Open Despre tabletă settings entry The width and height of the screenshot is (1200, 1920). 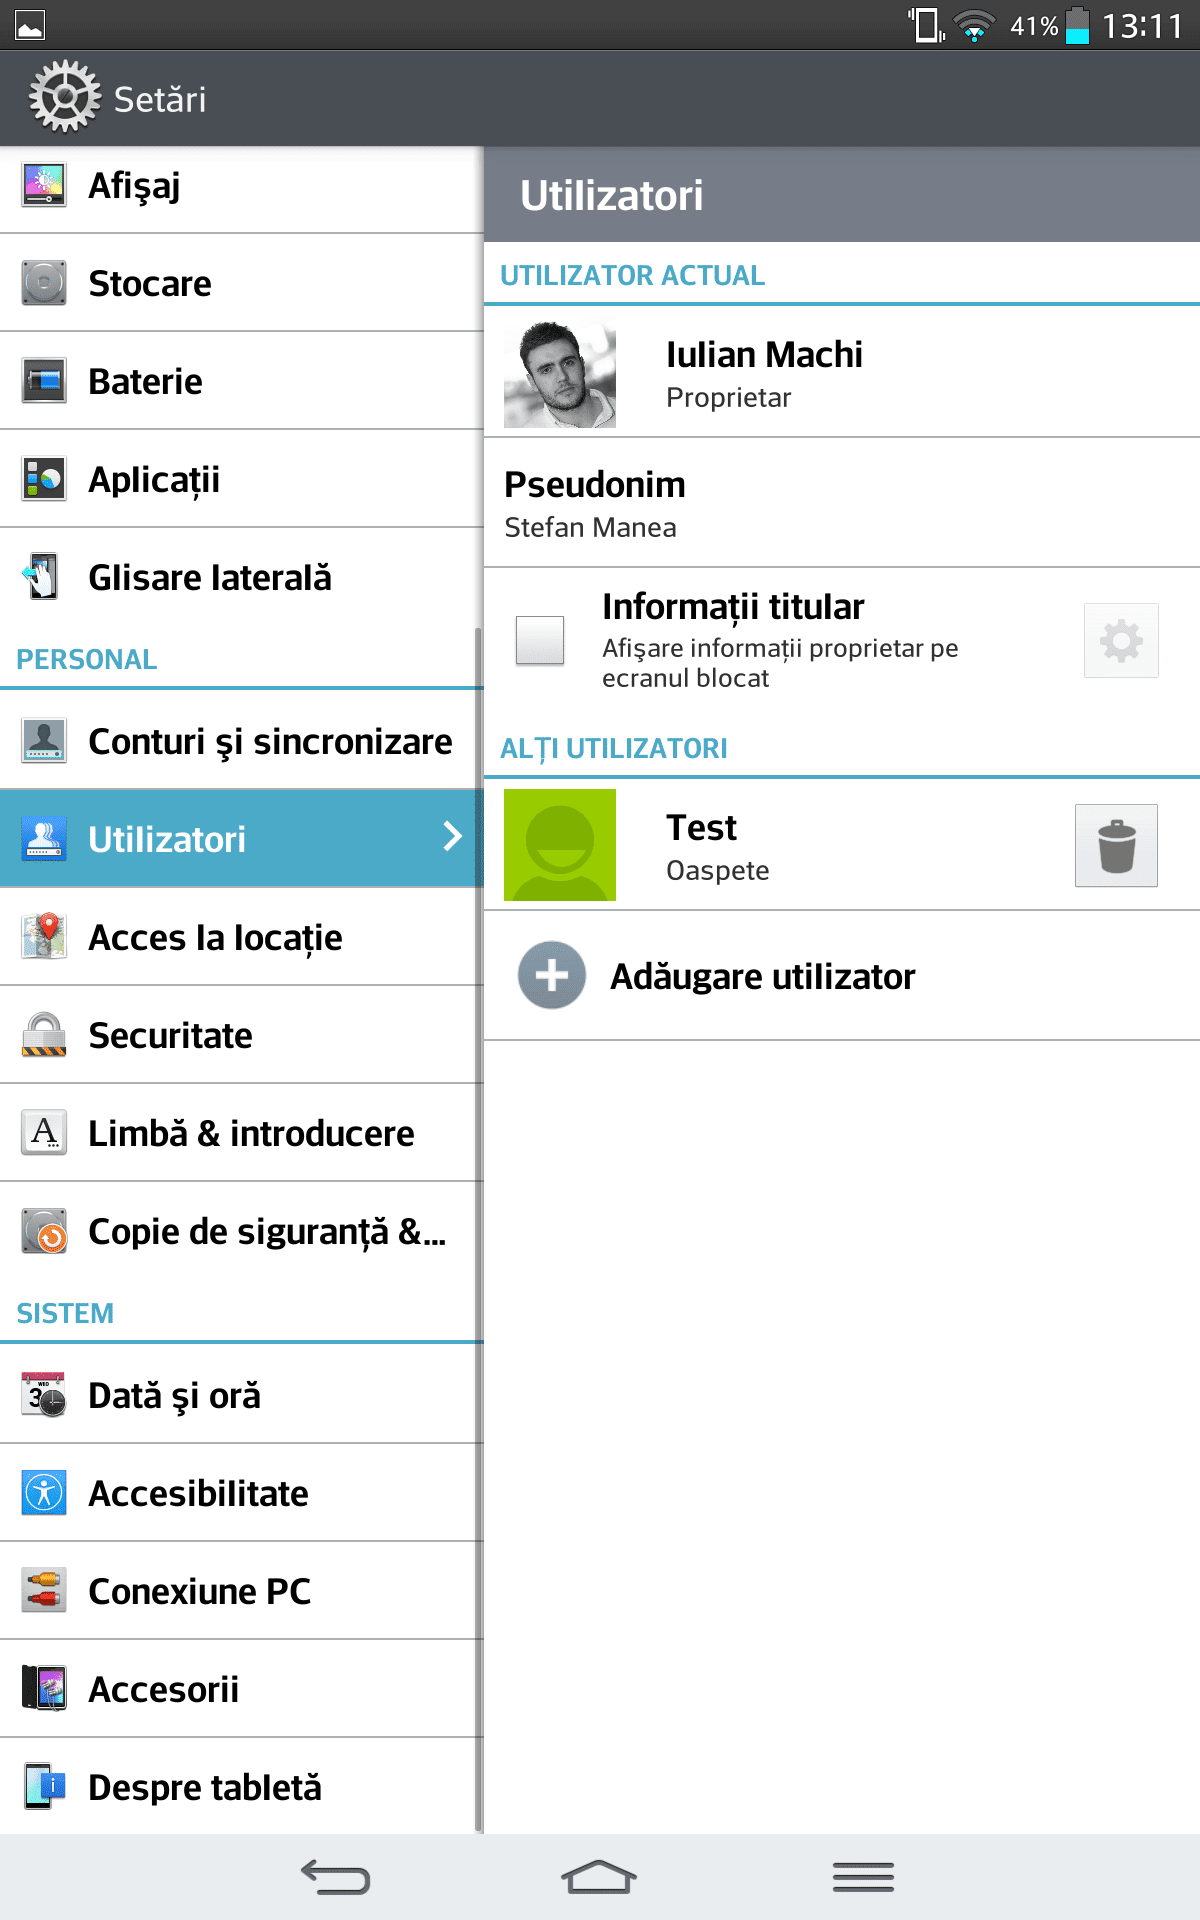241,1787
